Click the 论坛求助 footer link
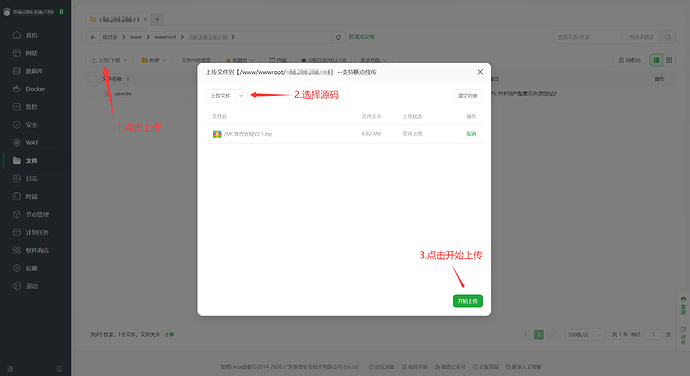690x376 pixels. pyautogui.click(x=382, y=367)
